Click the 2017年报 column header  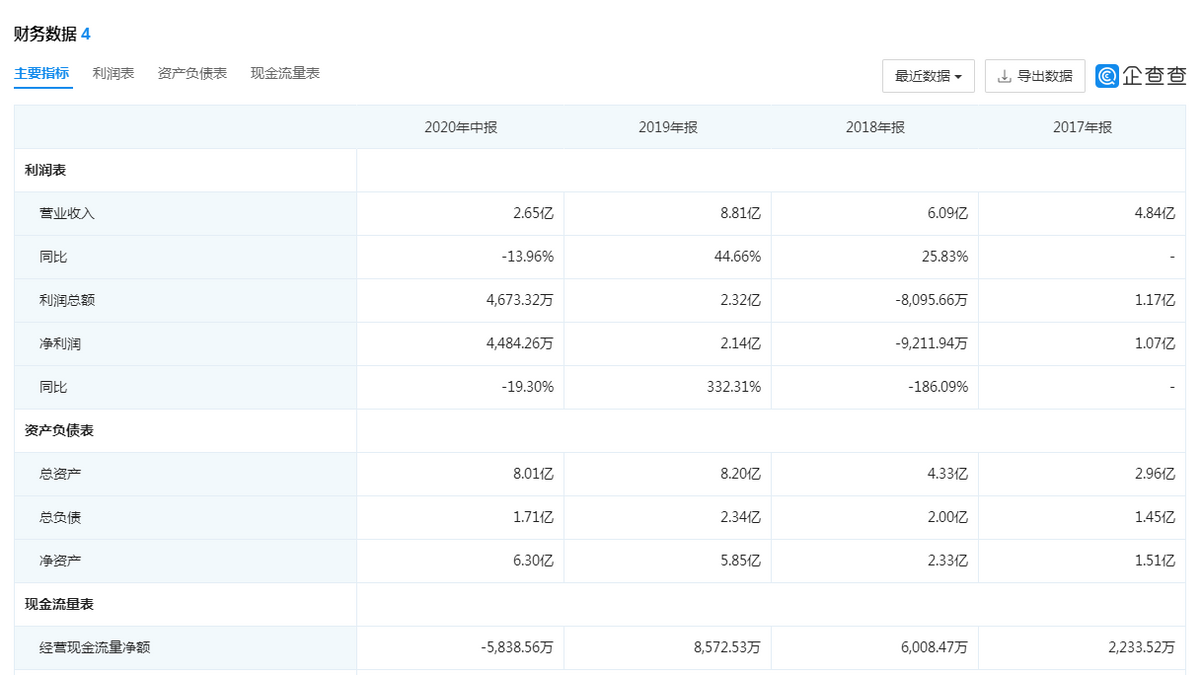click(x=1082, y=127)
